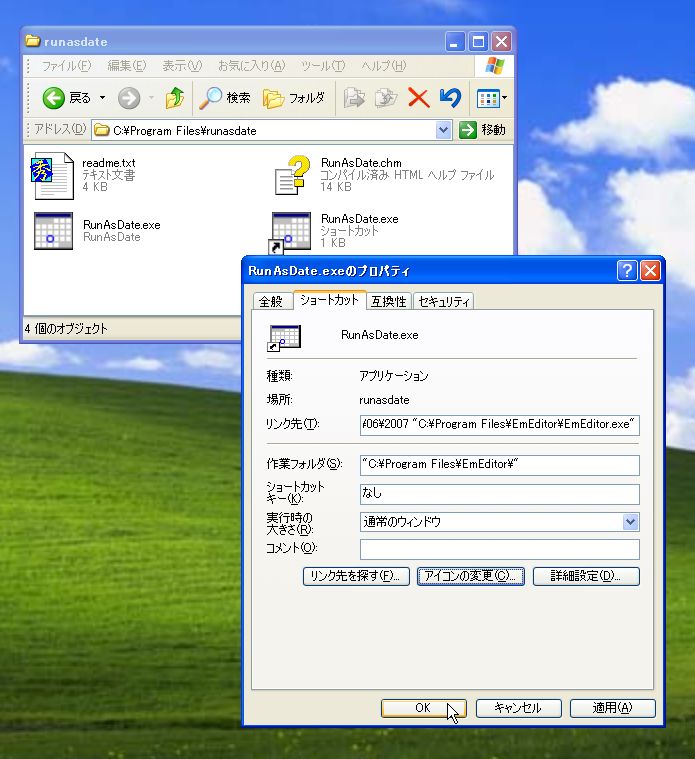This screenshot has height=759, width=695.
Task: Click the Go (移動) button beside address bar
Action: click(482, 130)
